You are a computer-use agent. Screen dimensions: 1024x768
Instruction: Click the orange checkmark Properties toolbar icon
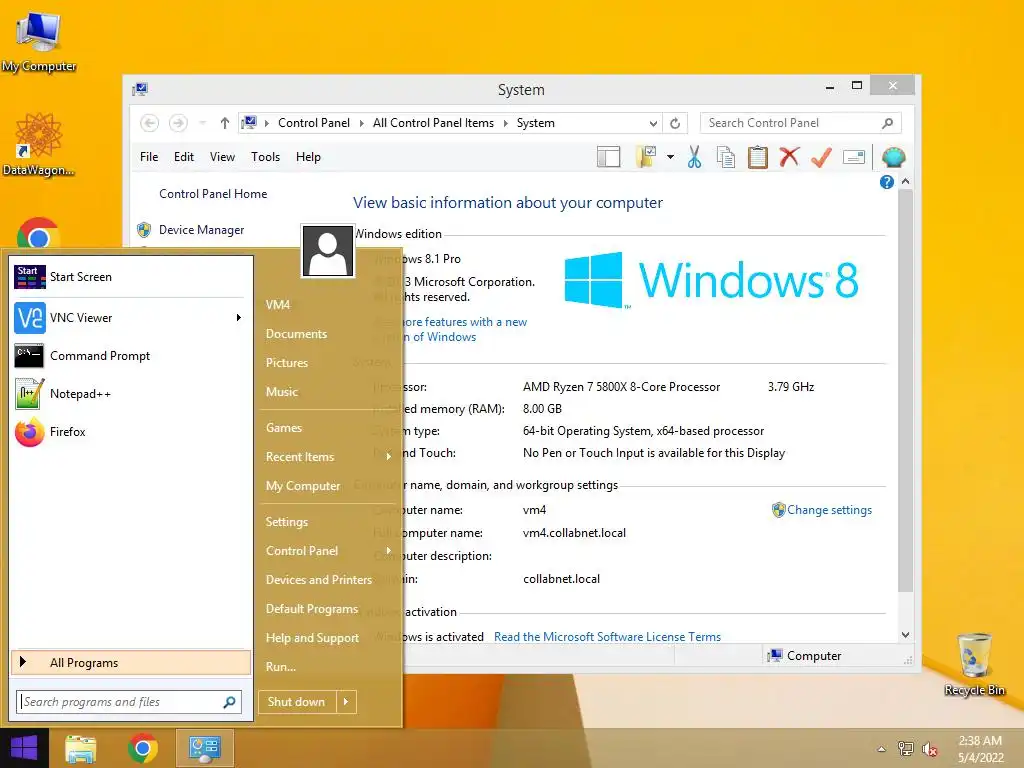click(821, 157)
